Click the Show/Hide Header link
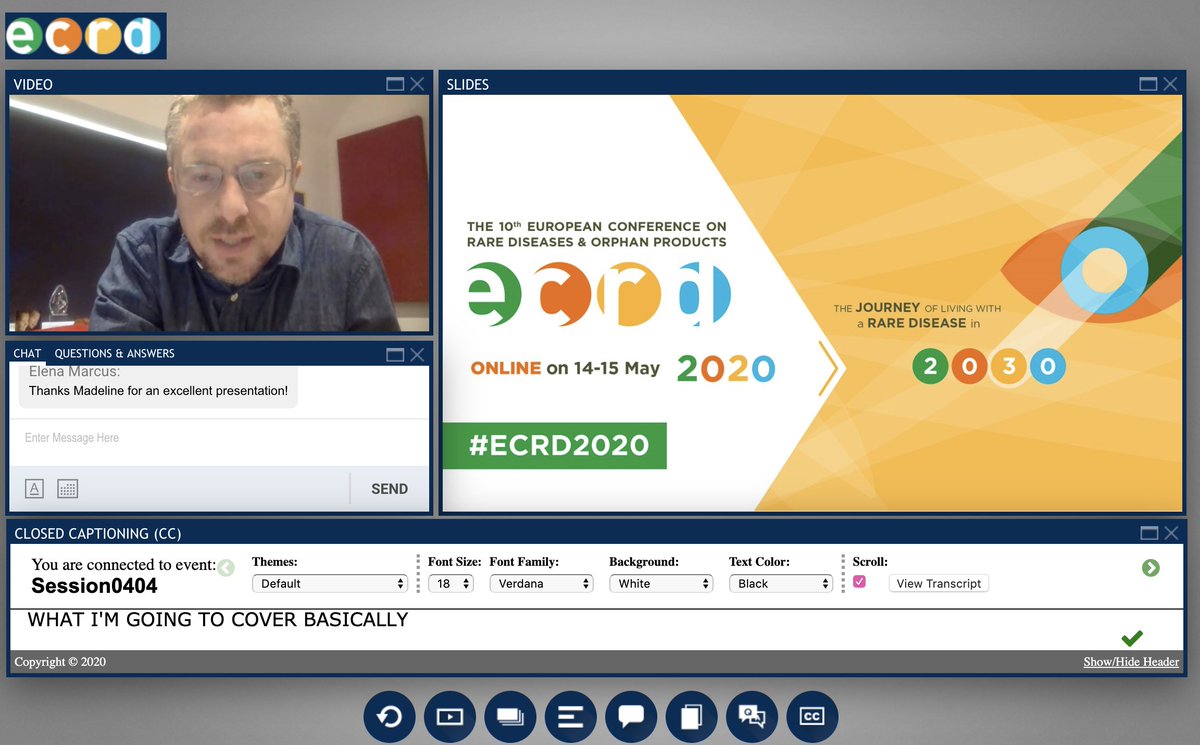This screenshot has width=1200, height=745. [1131, 662]
